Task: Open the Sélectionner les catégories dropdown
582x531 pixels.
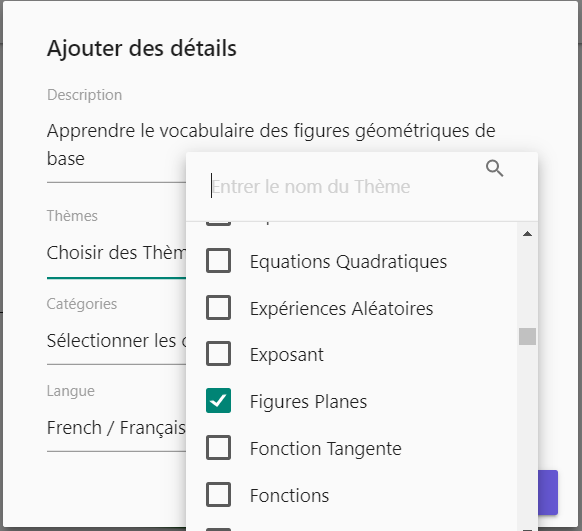Action: [x=116, y=341]
